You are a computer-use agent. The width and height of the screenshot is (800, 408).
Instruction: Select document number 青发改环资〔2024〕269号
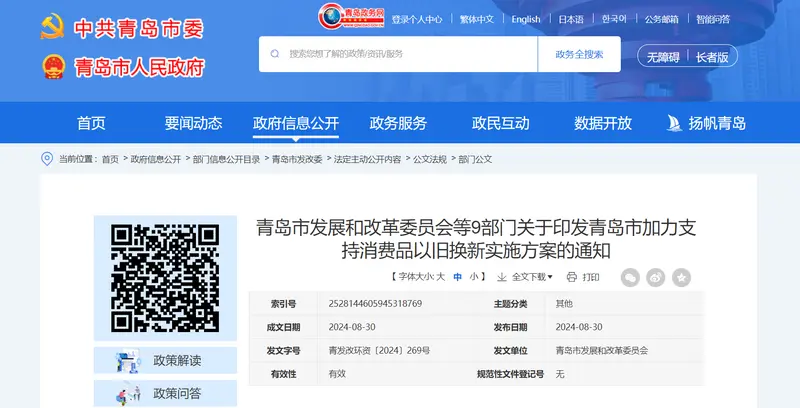point(379,350)
